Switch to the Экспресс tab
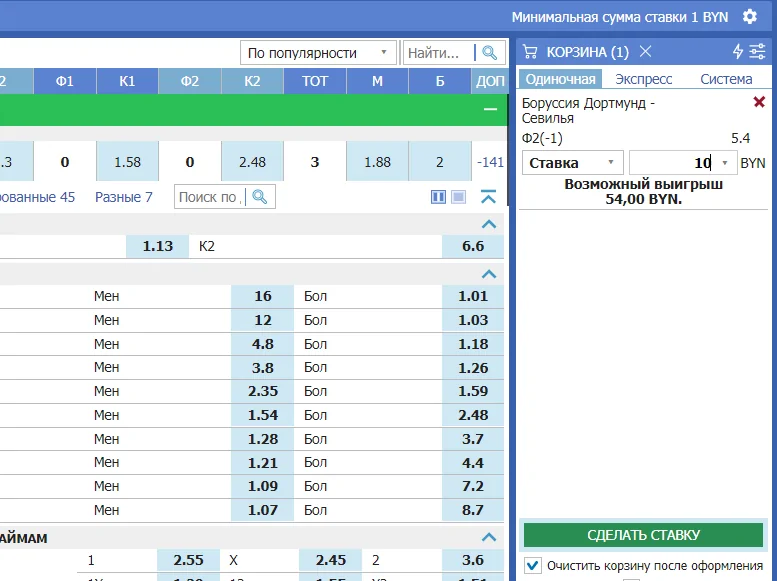This screenshot has height=581, width=777. click(x=643, y=79)
